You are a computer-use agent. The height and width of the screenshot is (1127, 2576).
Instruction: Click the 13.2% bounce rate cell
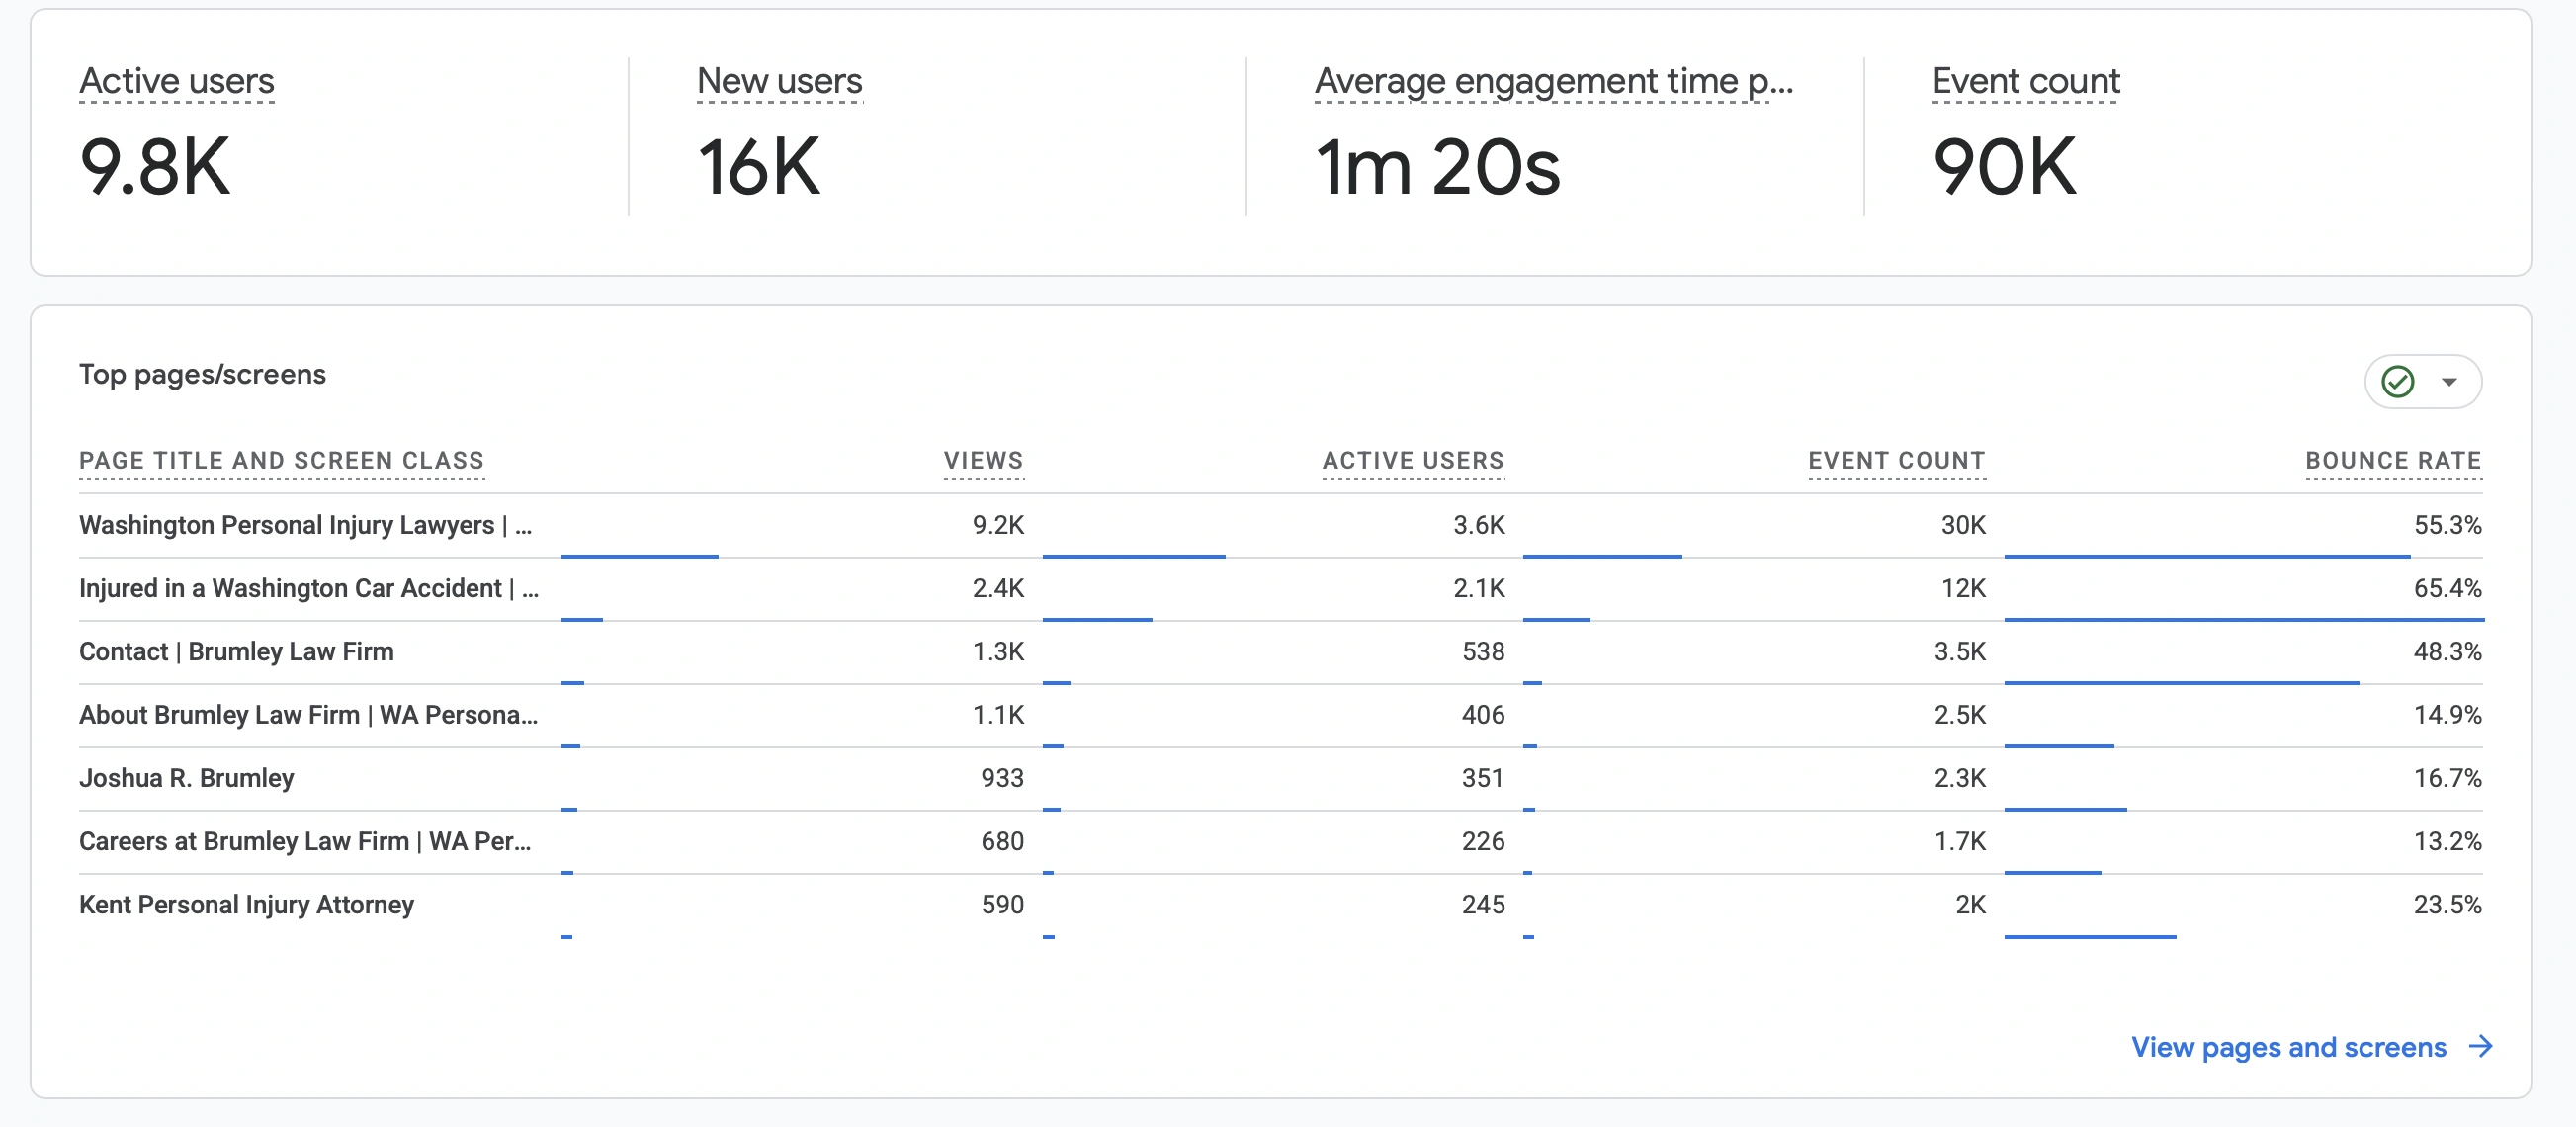pyautogui.click(x=2447, y=841)
